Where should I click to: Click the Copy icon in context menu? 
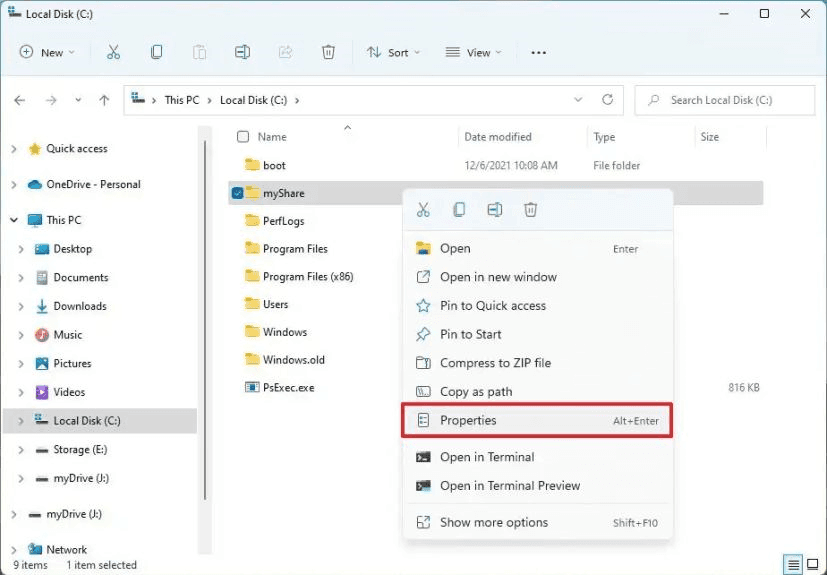point(459,210)
